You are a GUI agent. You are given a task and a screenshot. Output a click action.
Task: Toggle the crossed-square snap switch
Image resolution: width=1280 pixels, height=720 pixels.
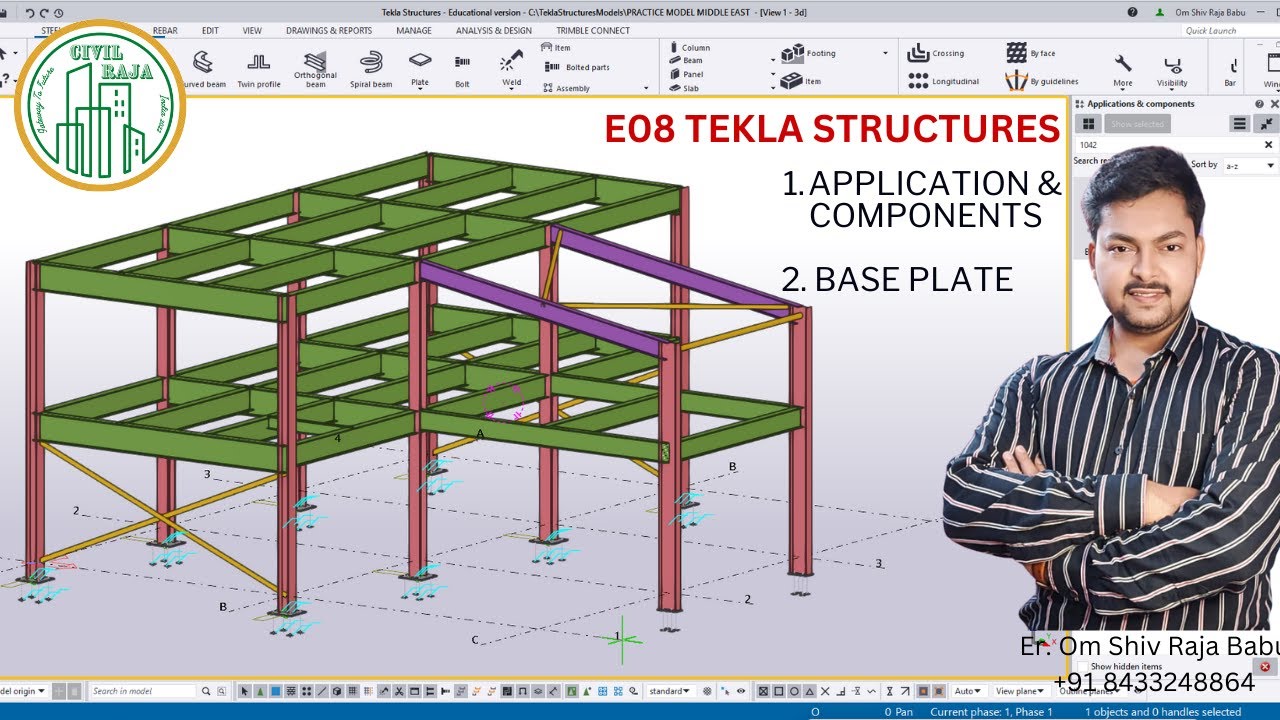tap(764, 691)
